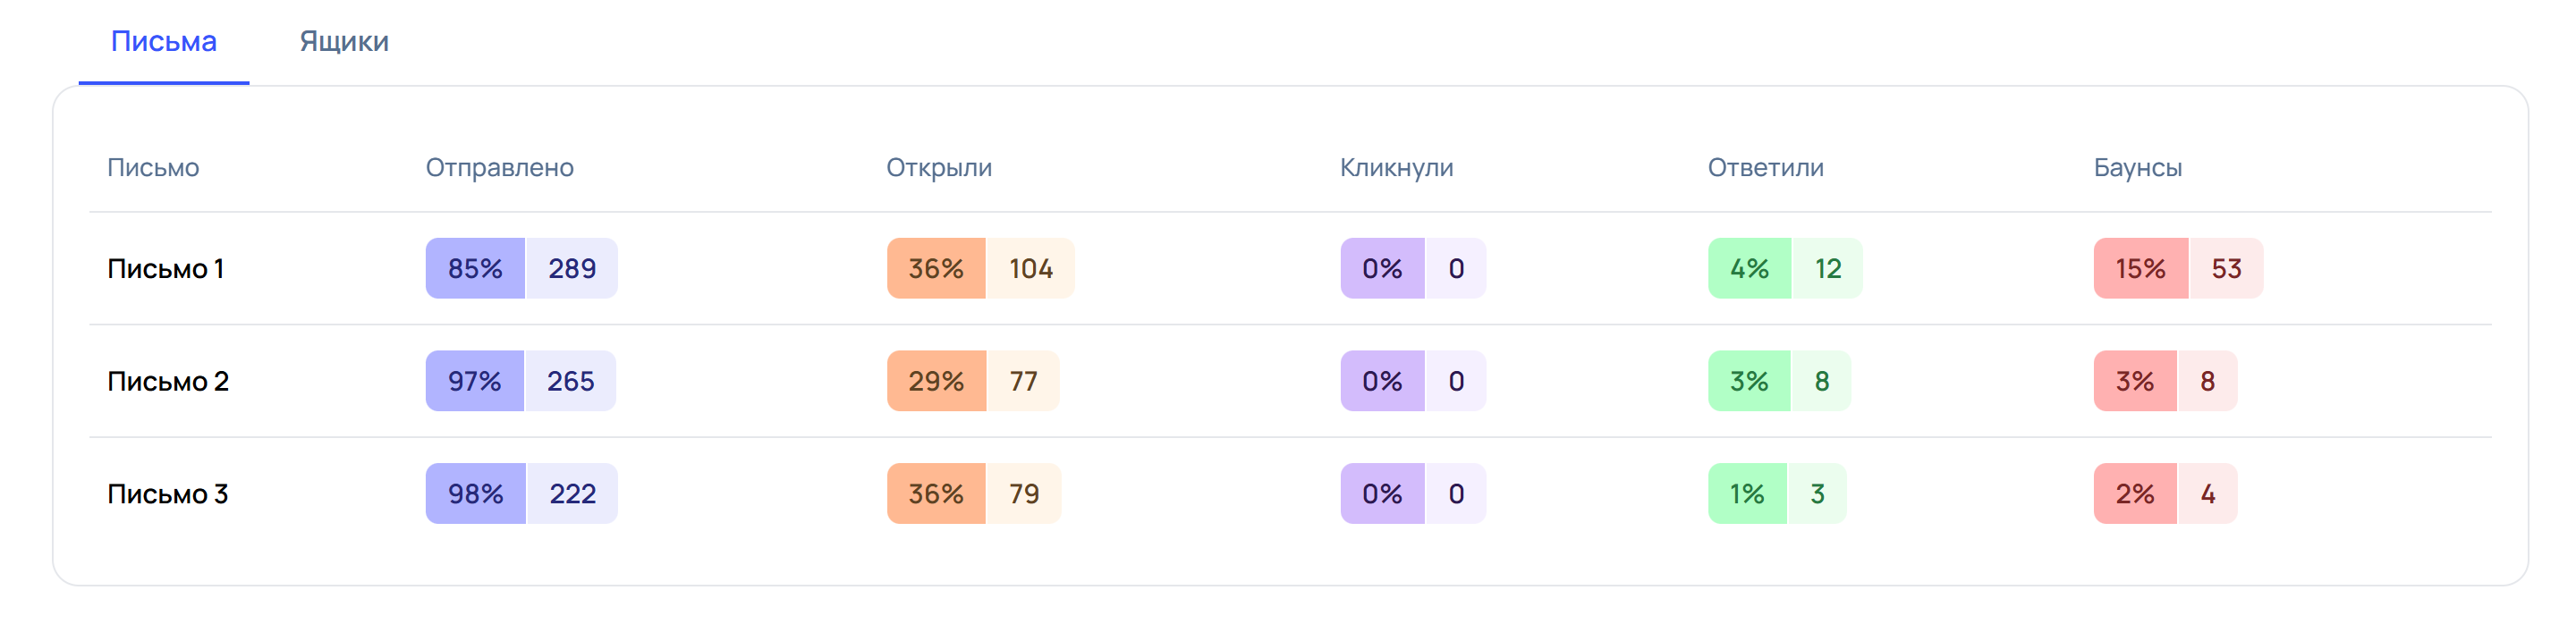Switch to the Ящики tab
The height and width of the screenshot is (624, 2576).
pyautogui.click(x=344, y=41)
